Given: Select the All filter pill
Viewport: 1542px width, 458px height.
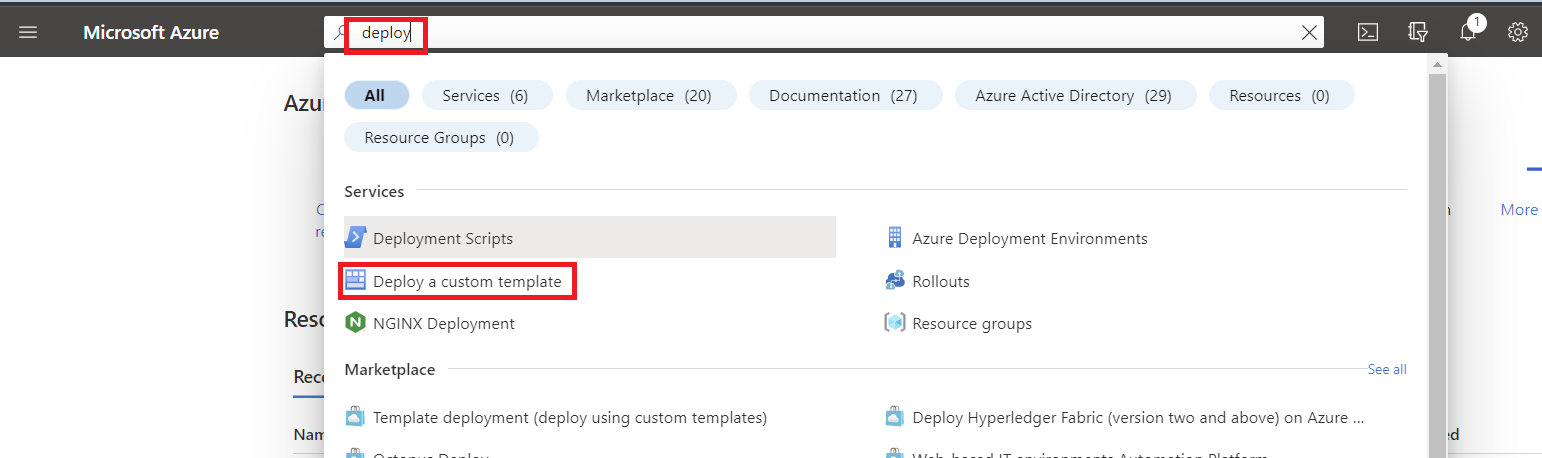Looking at the screenshot, I should coord(376,95).
